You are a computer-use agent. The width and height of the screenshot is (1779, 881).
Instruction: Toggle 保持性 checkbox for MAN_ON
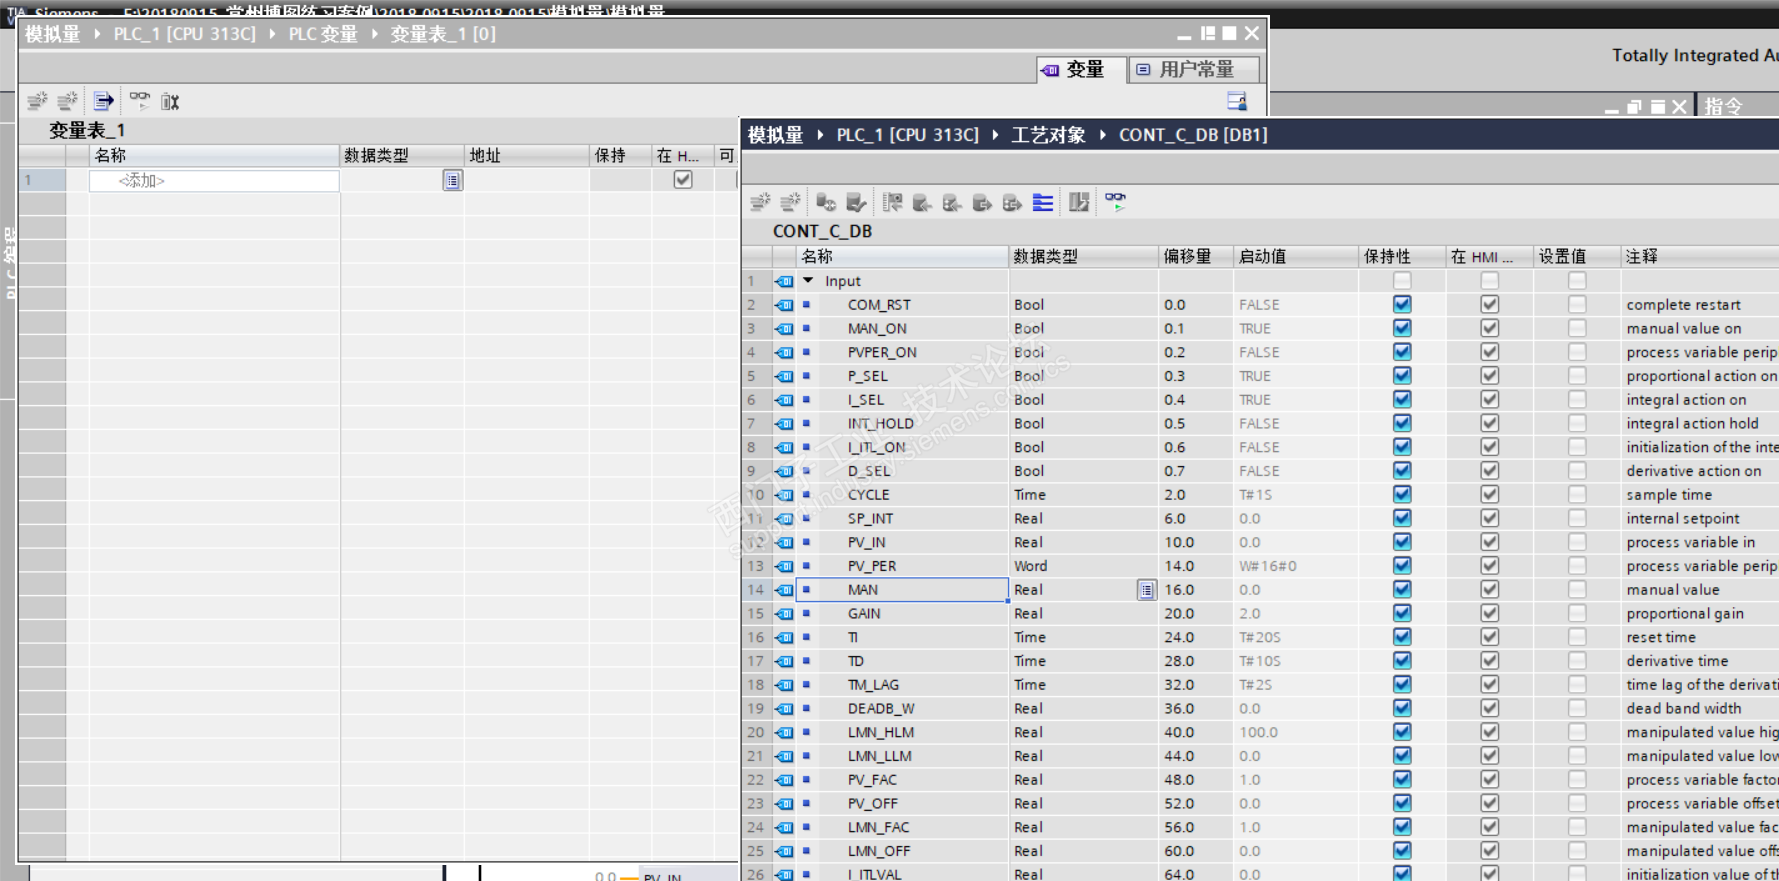[1402, 328]
